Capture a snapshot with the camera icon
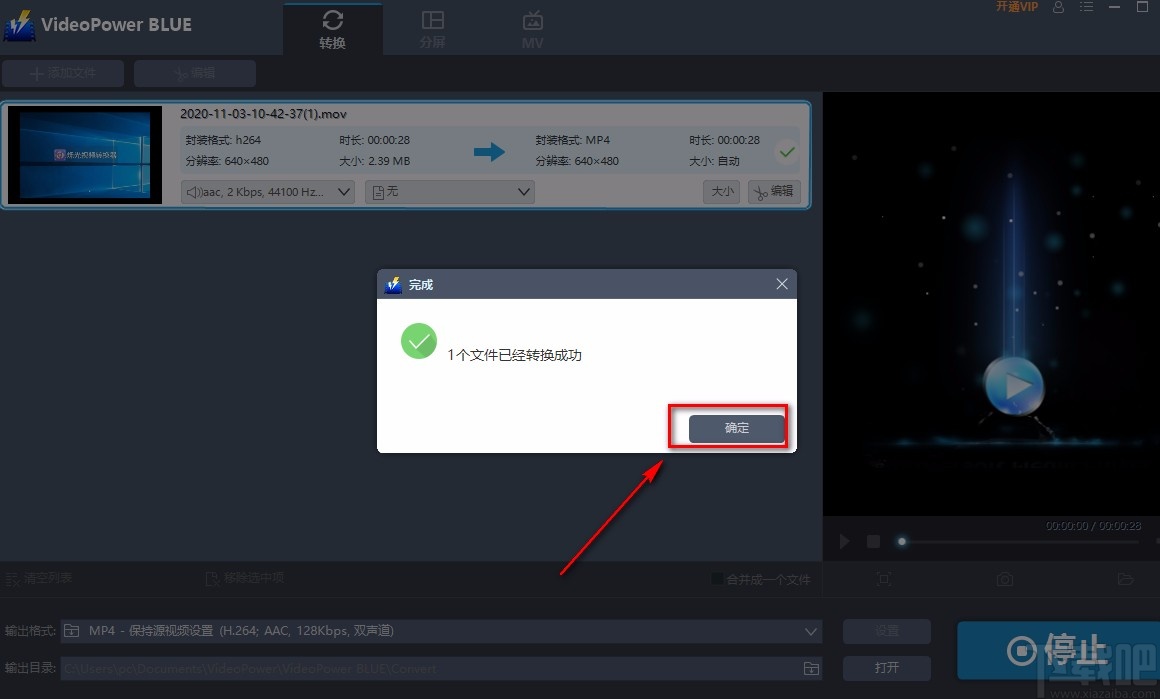Screen dimensions: 1160x699 coord(1004,578)
